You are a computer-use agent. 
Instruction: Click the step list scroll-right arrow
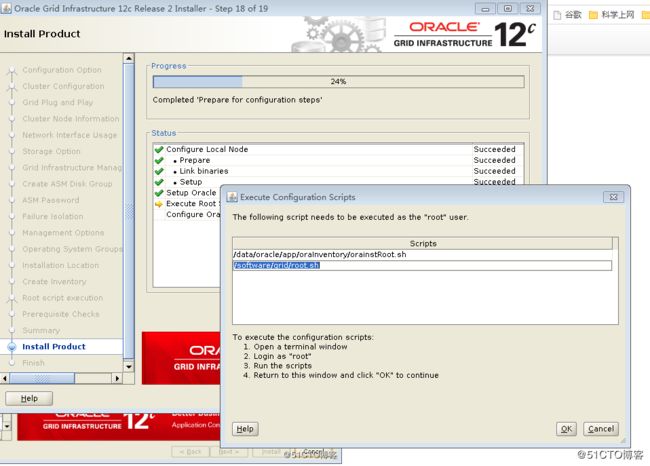click(117, 378)
